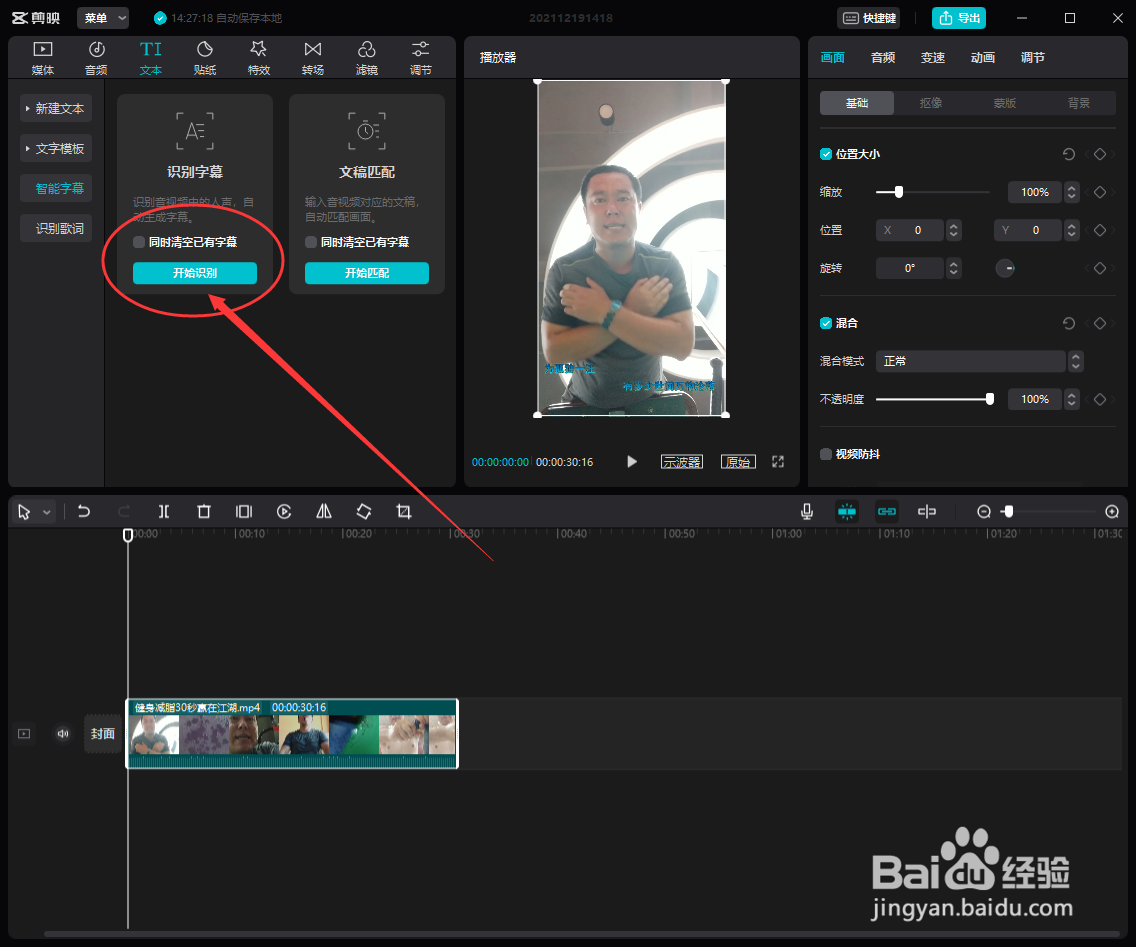Click the 导出 export button
The height and width of the screenshot is (947, 1136).
pos(959,18)
